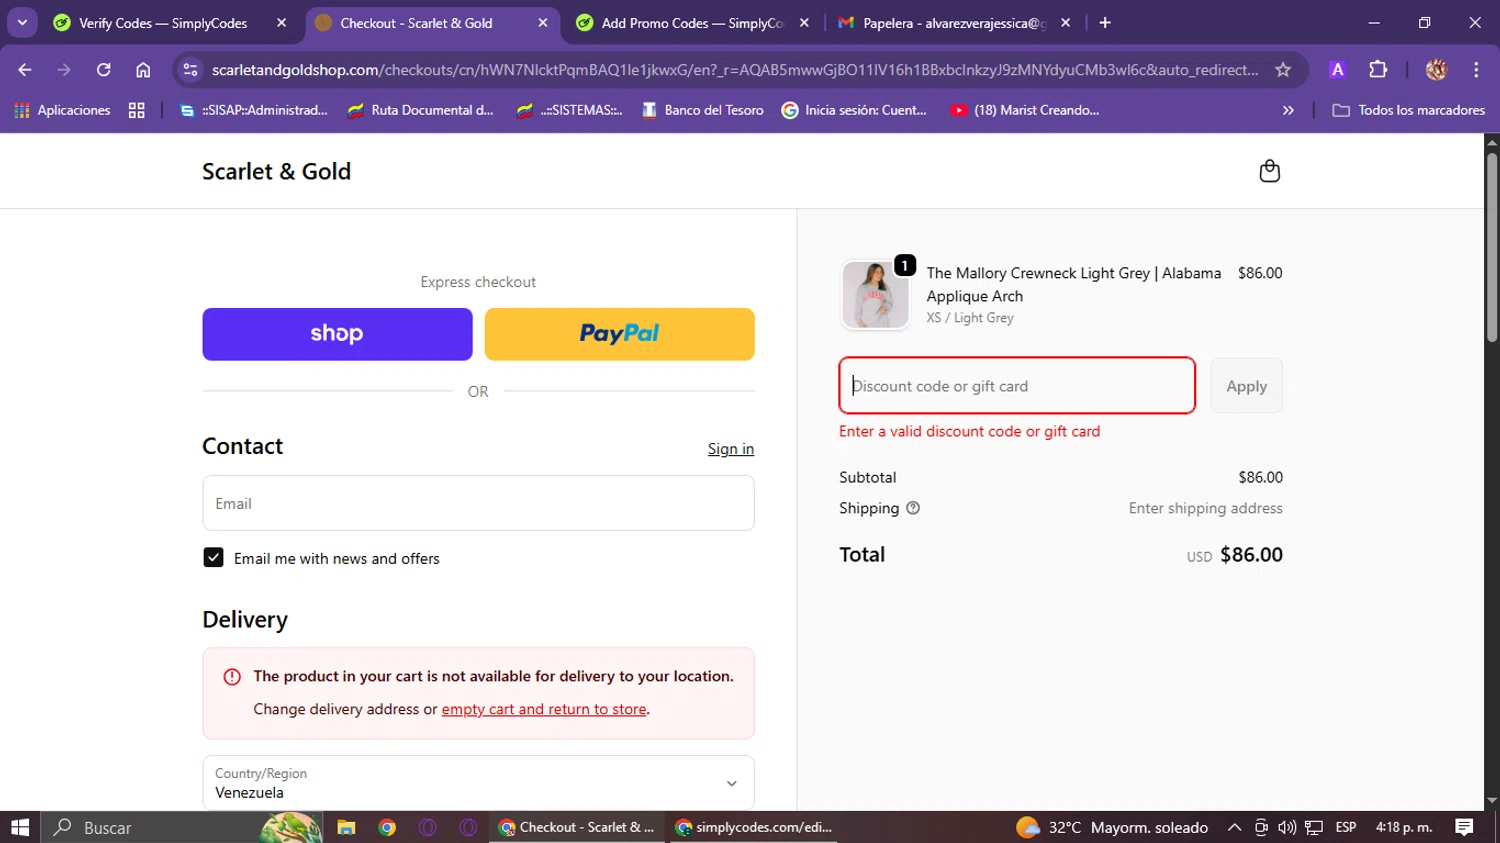This screenshot has height=843, width=1500.
Task: Click empty cart and return to store
Action: (544, 709)
